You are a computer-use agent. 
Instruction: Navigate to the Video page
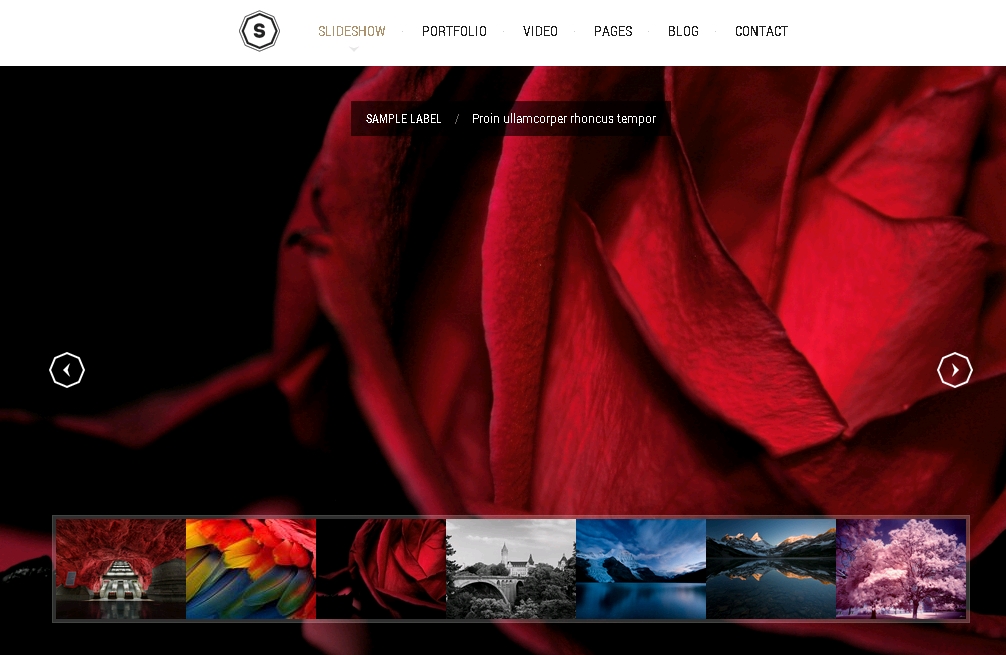[540, 31]
